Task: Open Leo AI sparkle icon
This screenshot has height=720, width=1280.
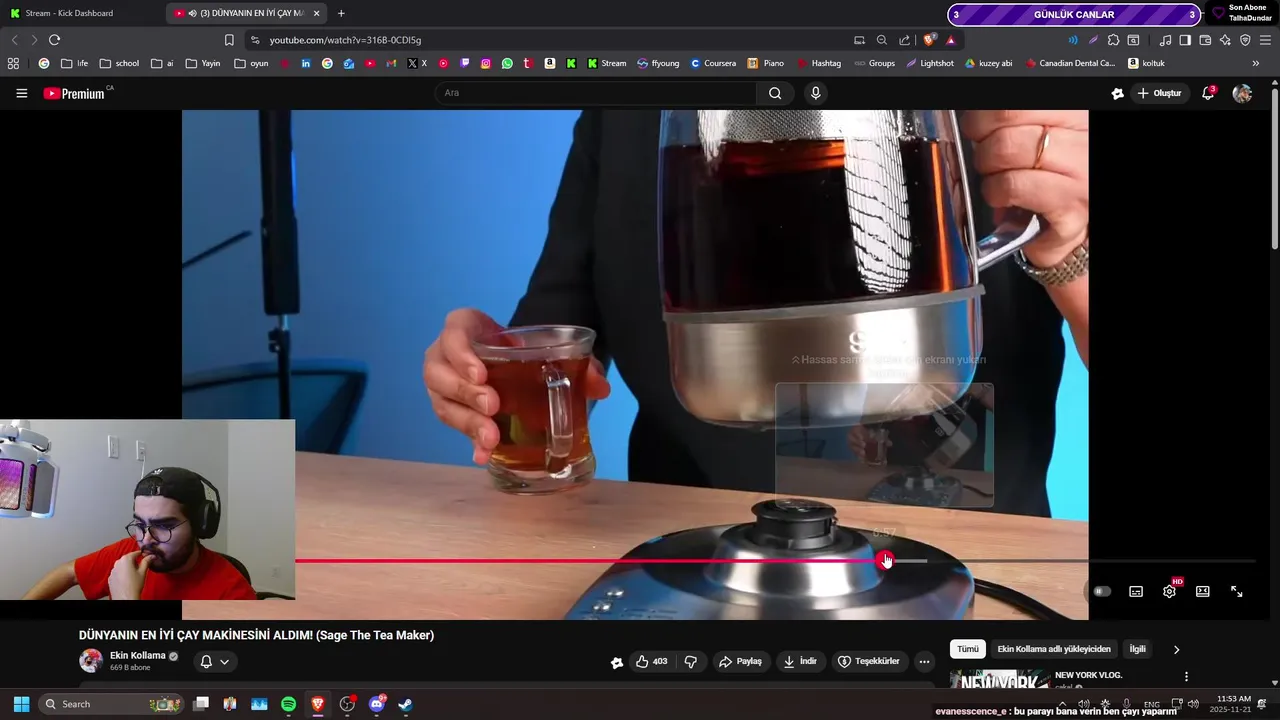Action: 1225,40
